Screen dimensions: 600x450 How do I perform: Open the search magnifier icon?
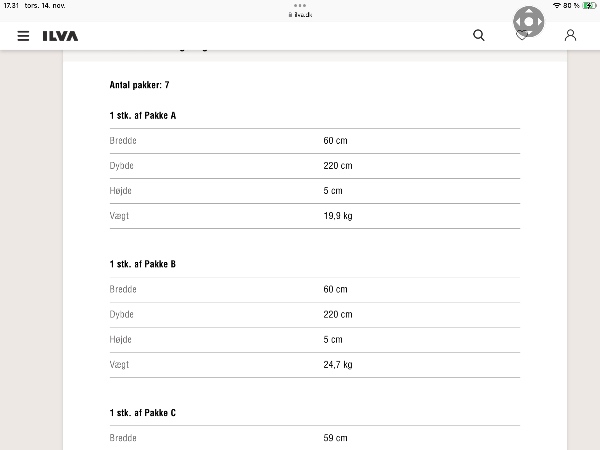click(x=479, y=35)
